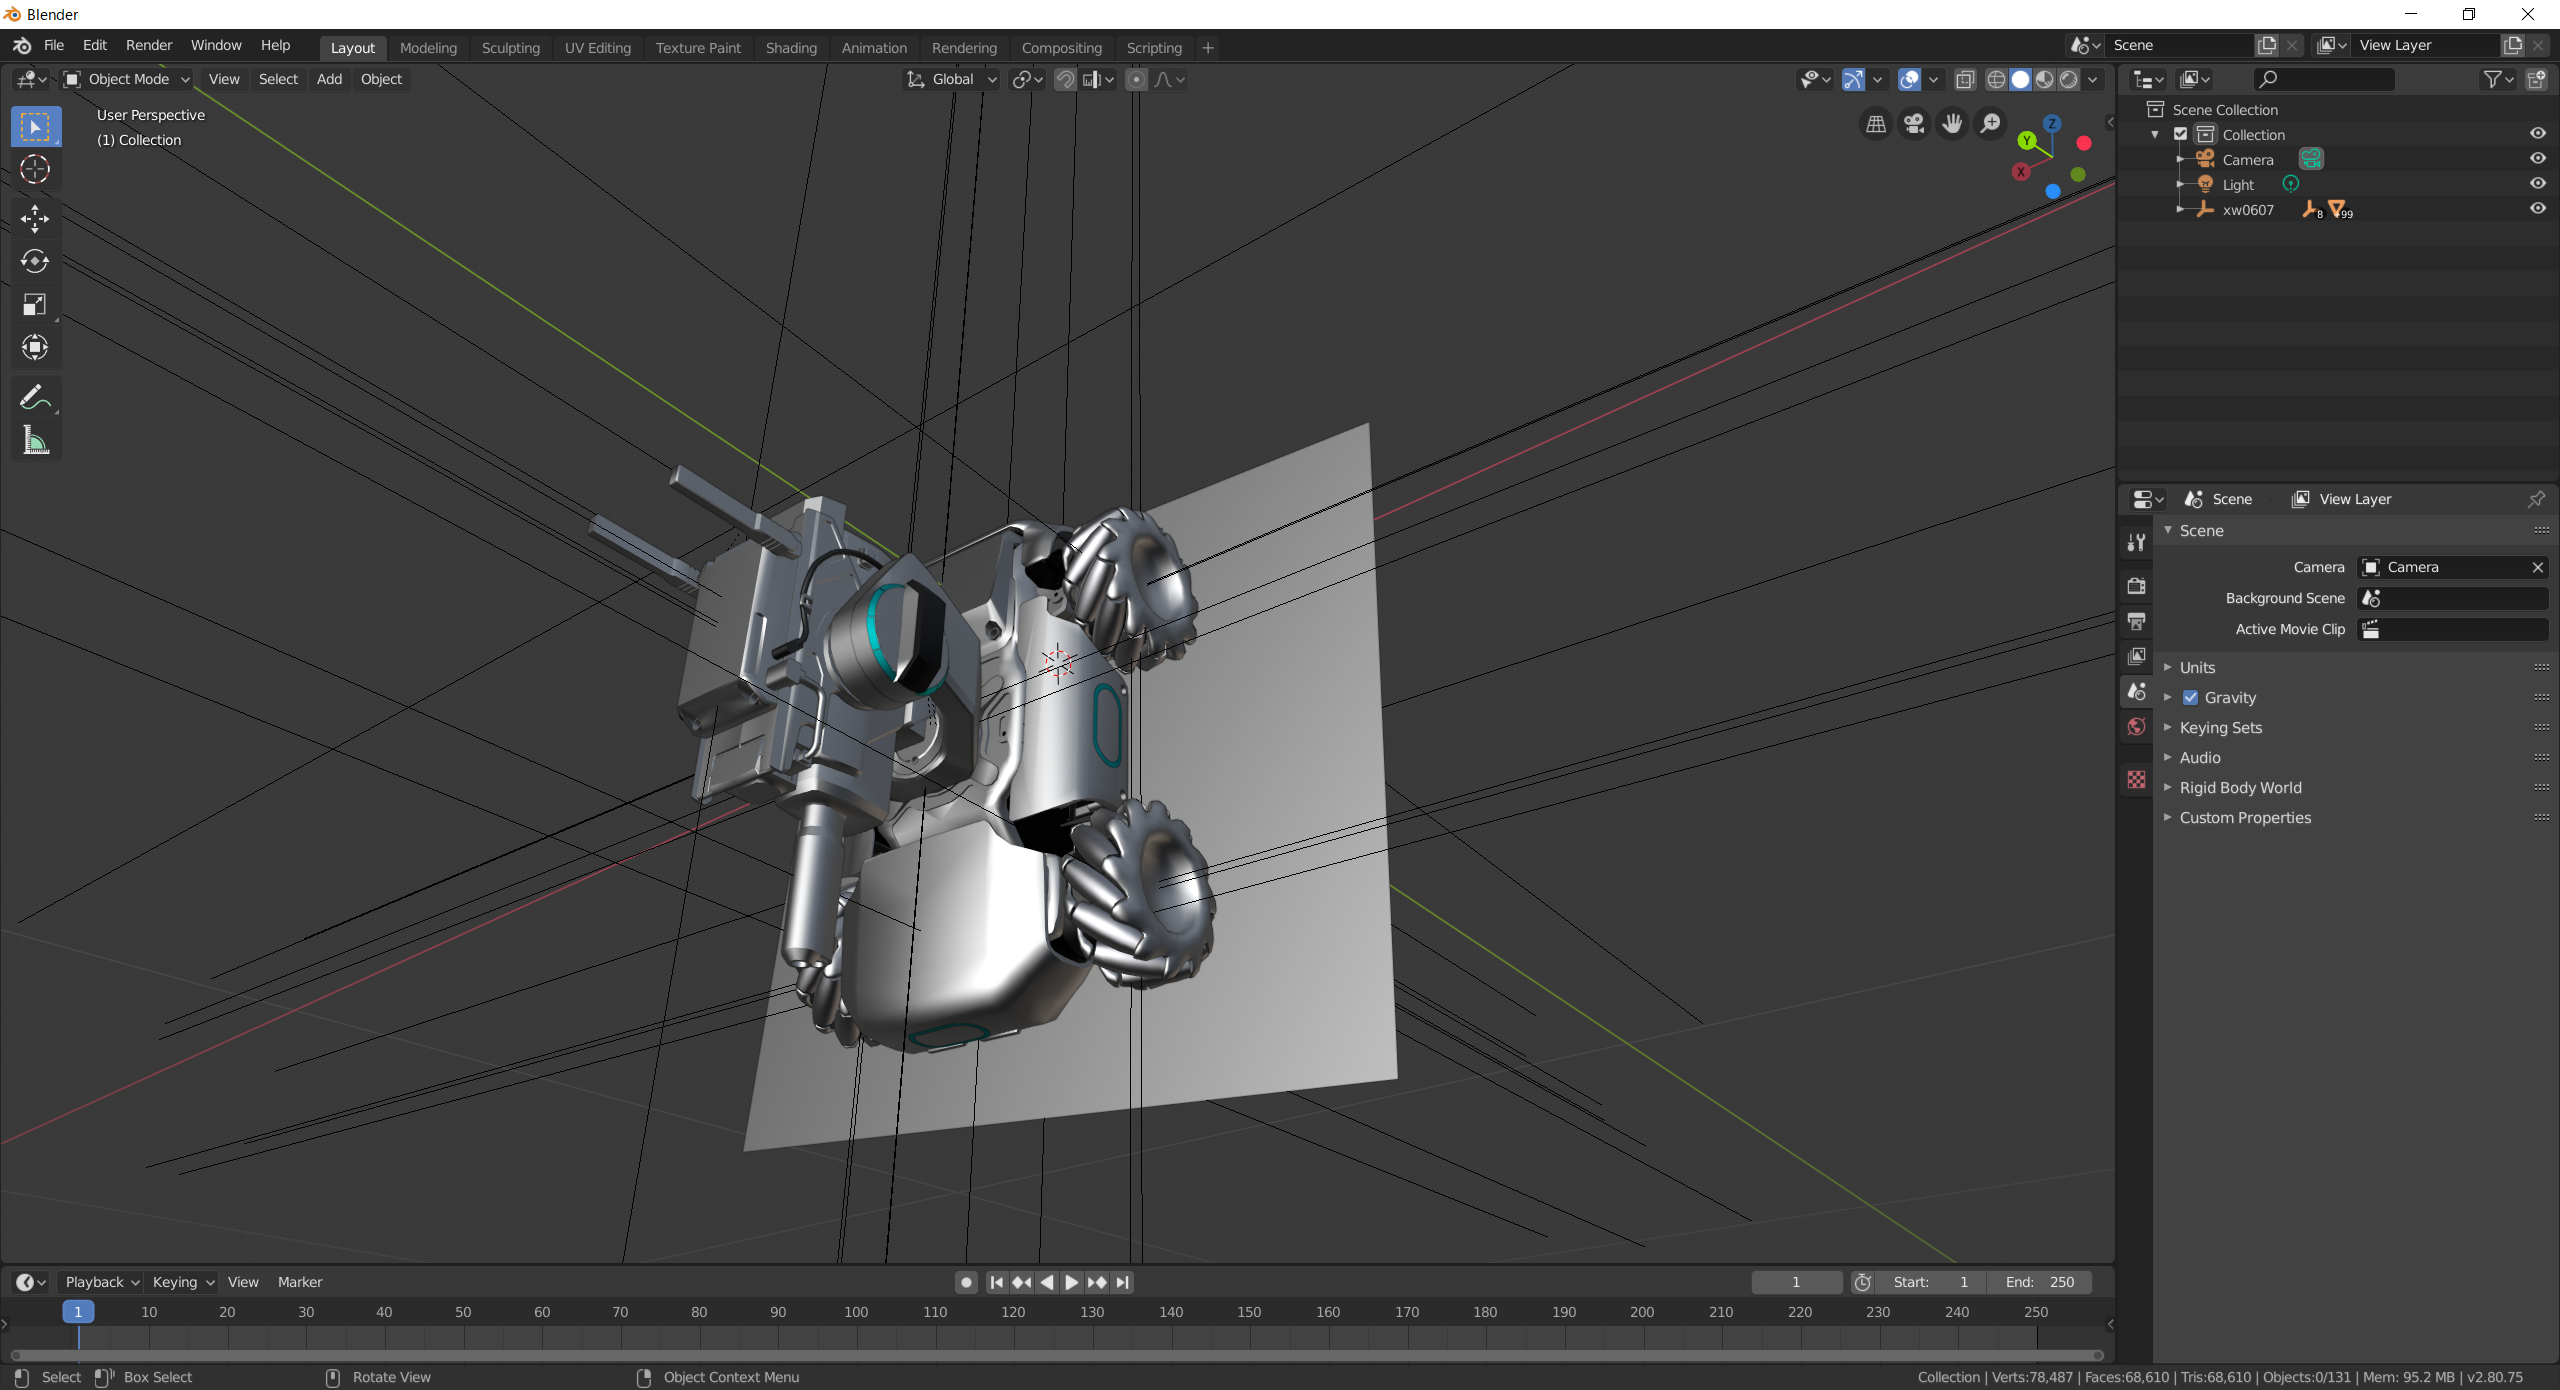Image resolution: width=2560 pixels, height=1390 pixels.
Task: Open the Playback popover in timeline
Action: 101,1281
